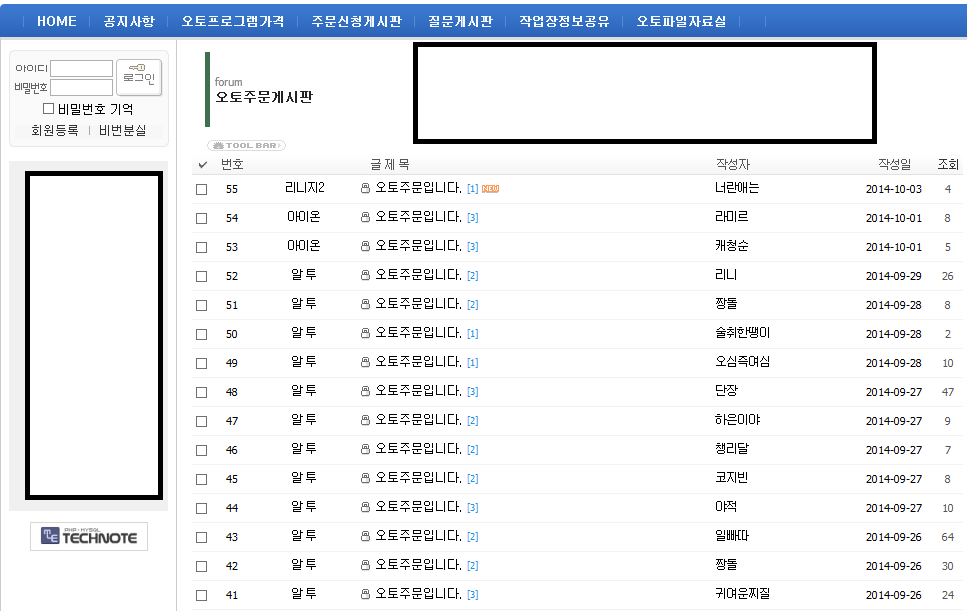Check the box beside post 43
Viewport: 967px width, 614px height.
[x=201, y=537]
